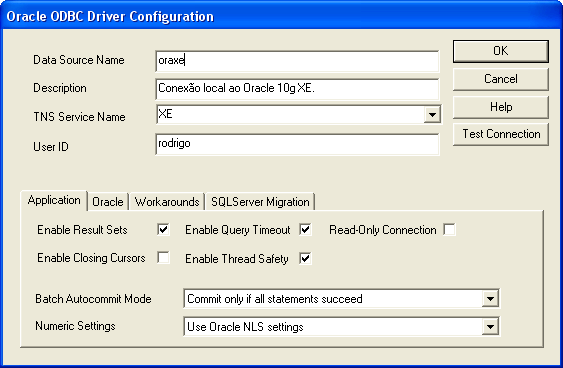Click into the Description text field

point(297,89)
